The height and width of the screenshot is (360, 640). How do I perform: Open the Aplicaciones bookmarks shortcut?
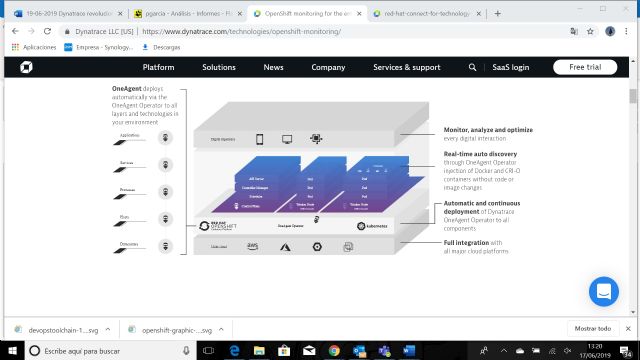point(34,47)
